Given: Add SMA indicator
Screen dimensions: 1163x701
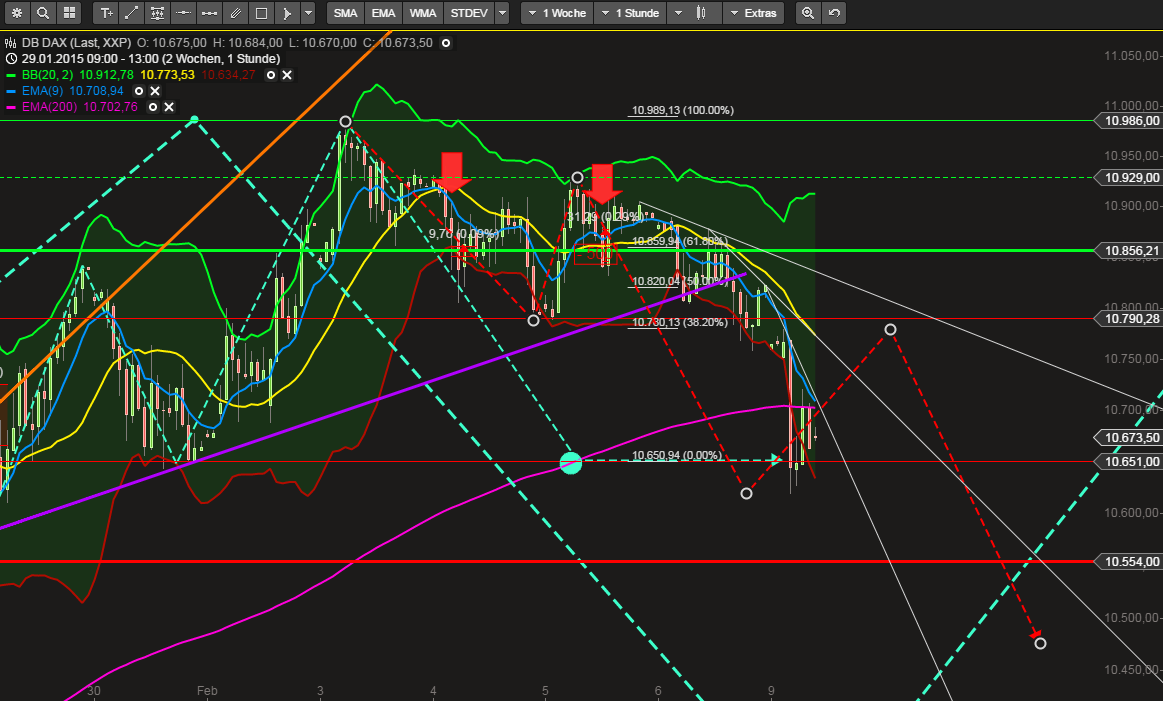Looking at the screenshot, I should click(x=345, y=13).
